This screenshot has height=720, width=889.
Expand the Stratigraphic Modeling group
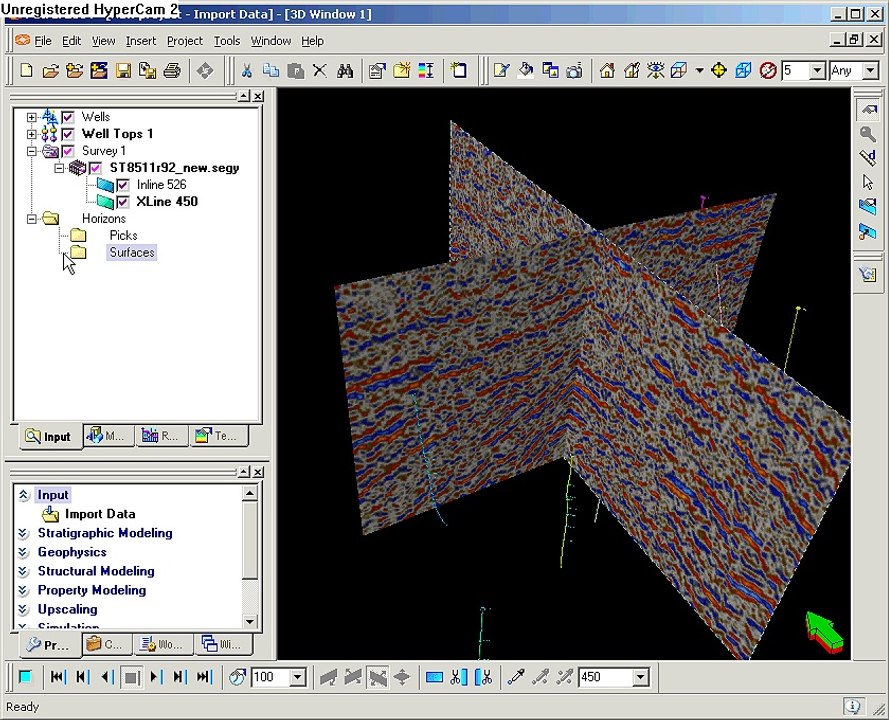pyautogui.click(x=23, y=533)
